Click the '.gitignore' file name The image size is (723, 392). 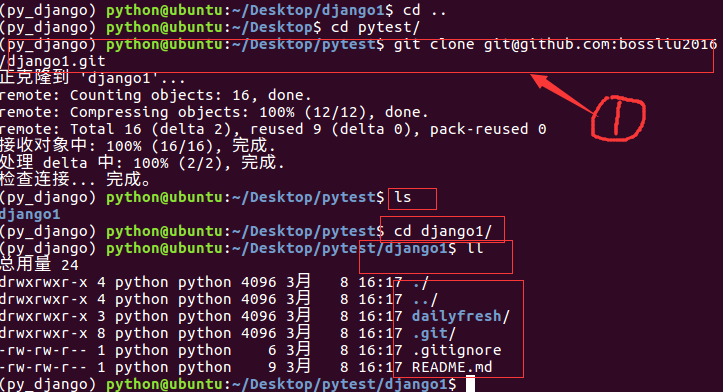(456, 350)
